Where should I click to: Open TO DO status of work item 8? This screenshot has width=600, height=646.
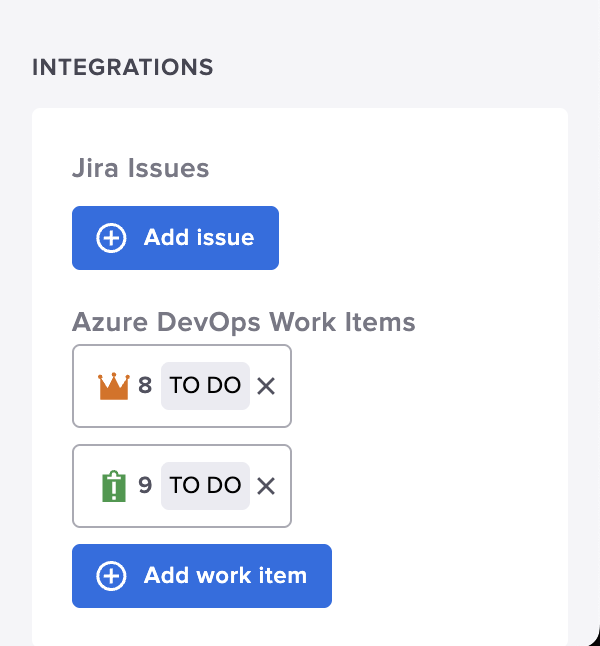[x=205, y=386]
